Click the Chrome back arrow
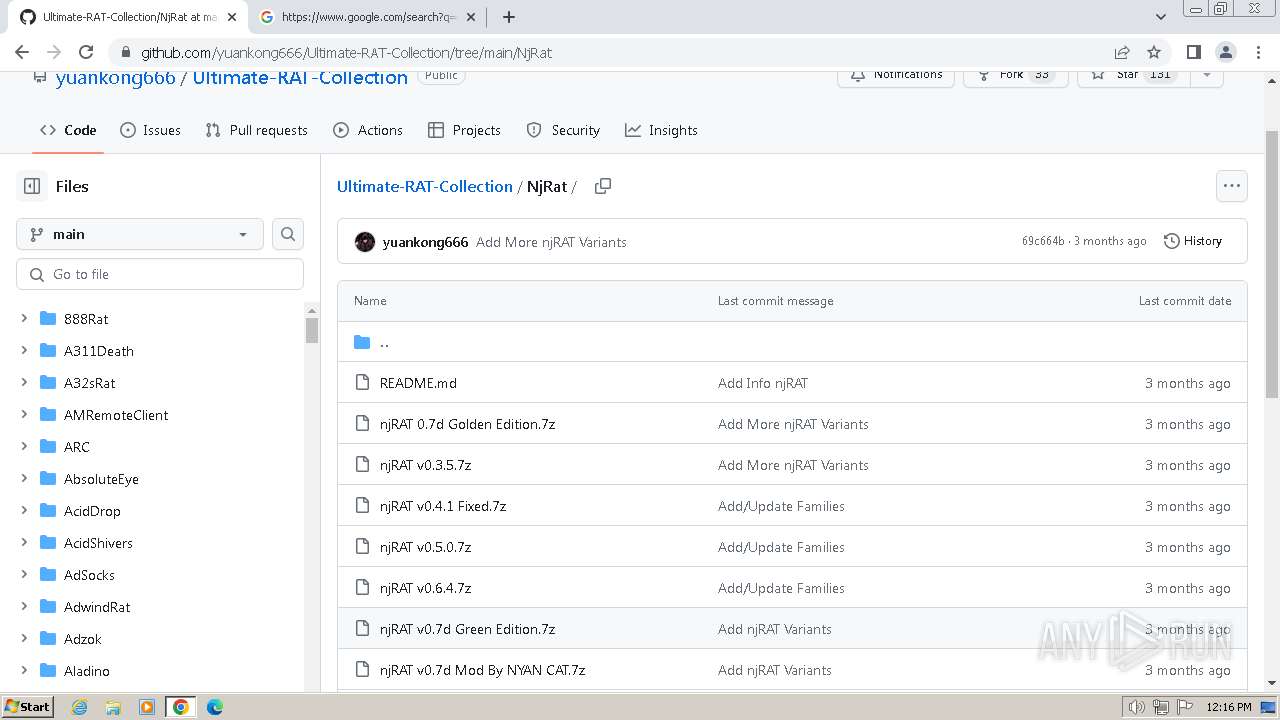The height and width of the screenshot is (720, 1280). coord(22,52)
